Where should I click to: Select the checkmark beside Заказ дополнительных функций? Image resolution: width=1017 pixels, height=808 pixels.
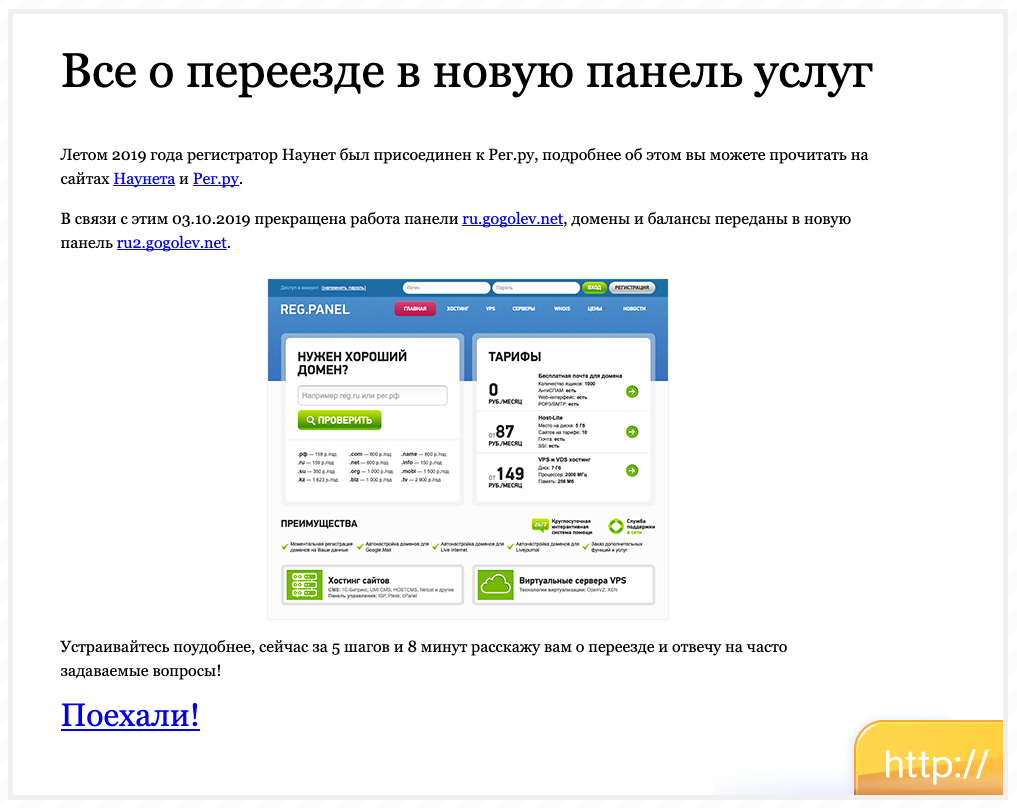586,546
